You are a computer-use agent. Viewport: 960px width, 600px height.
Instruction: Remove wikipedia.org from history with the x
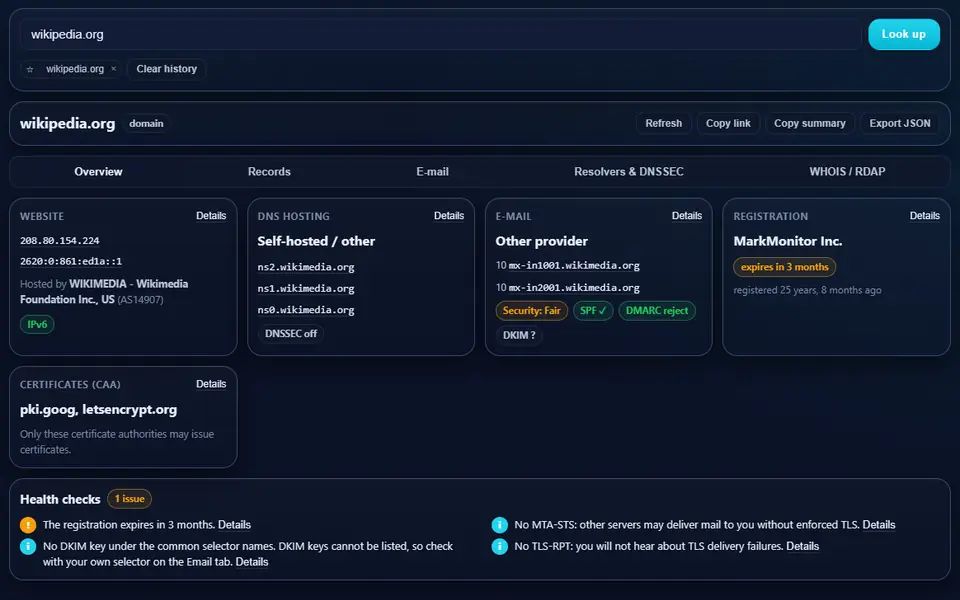[113, 69]
